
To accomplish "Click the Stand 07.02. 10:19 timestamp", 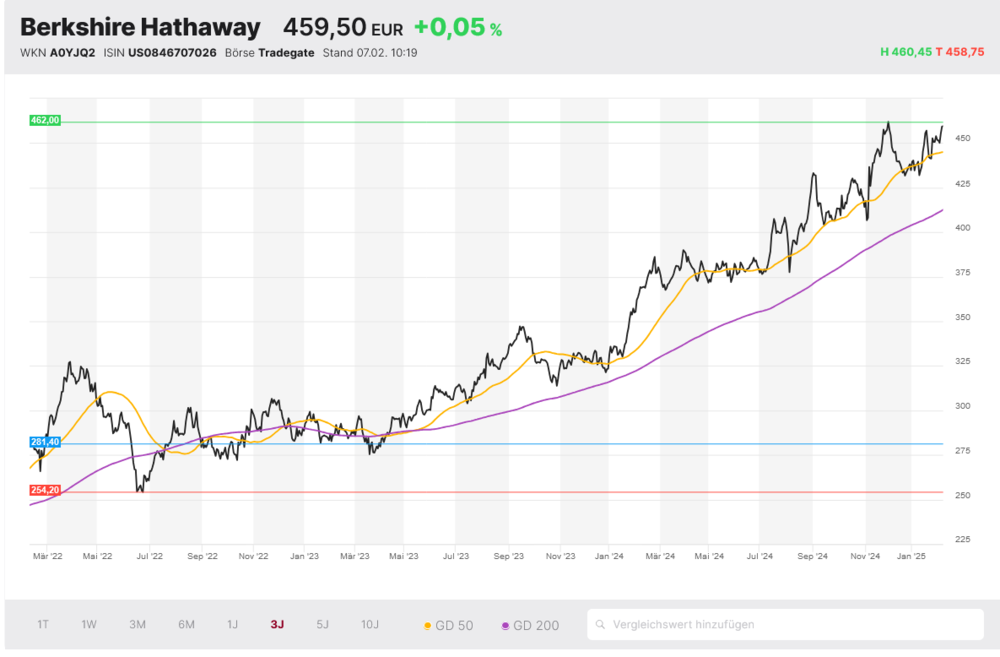I will [x=370, y=53].
